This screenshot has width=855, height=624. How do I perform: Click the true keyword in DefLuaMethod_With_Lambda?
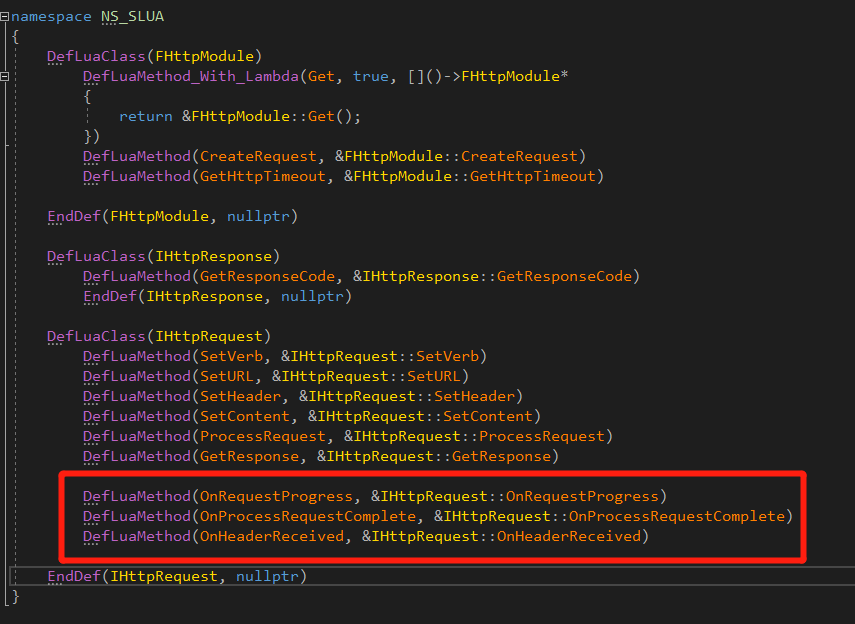(x=372, y=76)
